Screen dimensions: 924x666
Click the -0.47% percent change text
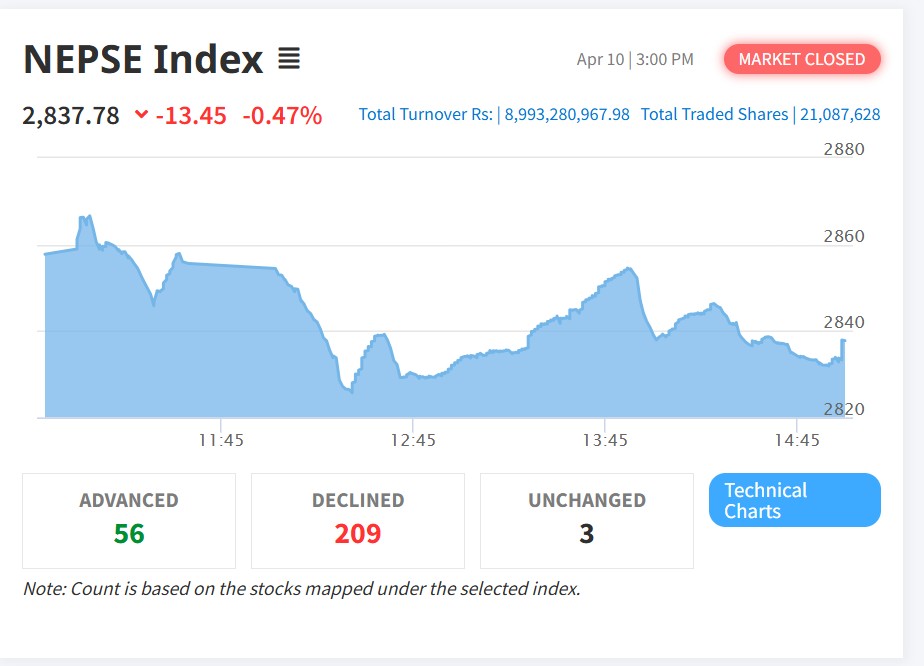(x=282, y=115)
